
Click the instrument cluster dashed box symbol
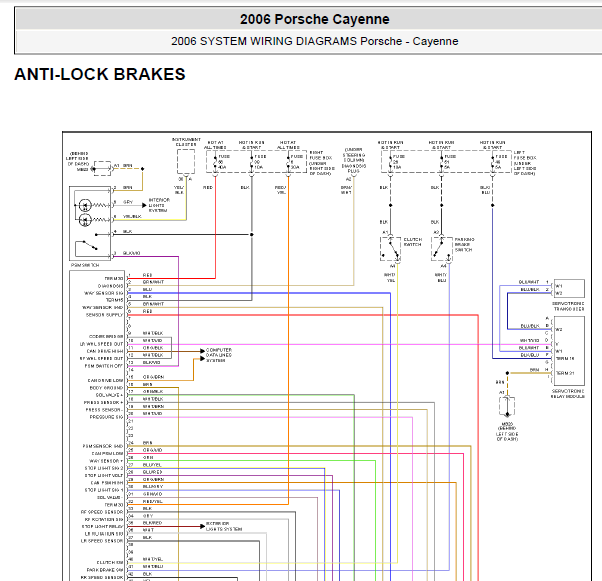[186, 162]
